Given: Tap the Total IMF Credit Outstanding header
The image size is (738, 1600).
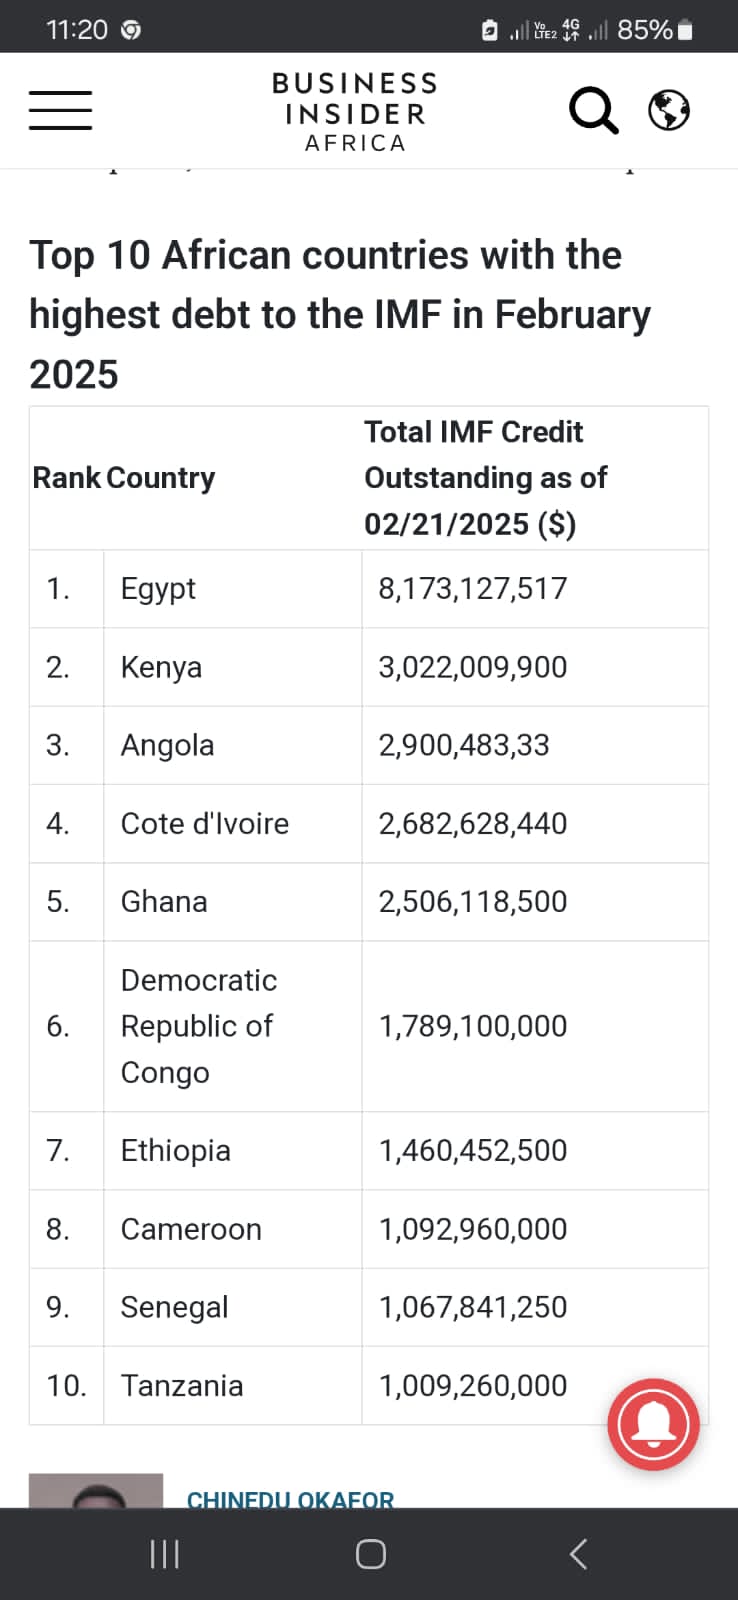Looking at the screenshot, I should point(485,478).
